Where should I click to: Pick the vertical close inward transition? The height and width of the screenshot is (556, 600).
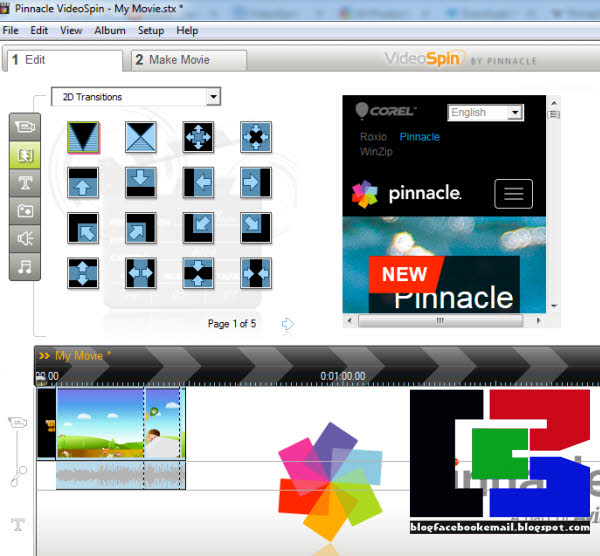click(198, 273)
